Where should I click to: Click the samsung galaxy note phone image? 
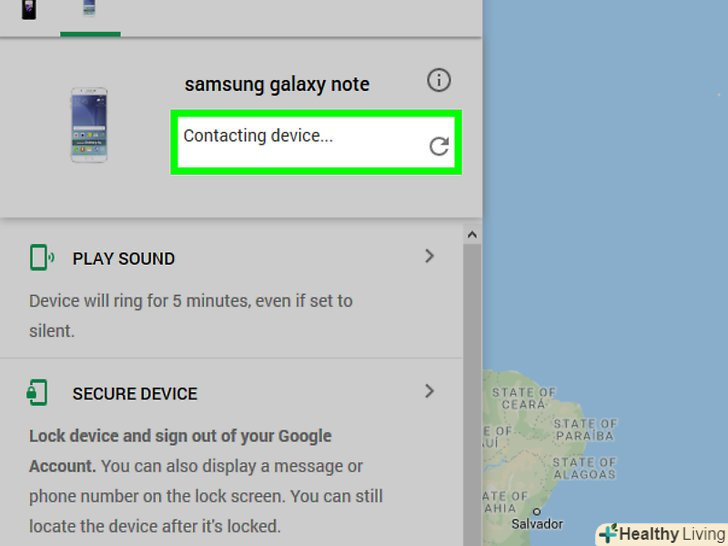point(89,125)
